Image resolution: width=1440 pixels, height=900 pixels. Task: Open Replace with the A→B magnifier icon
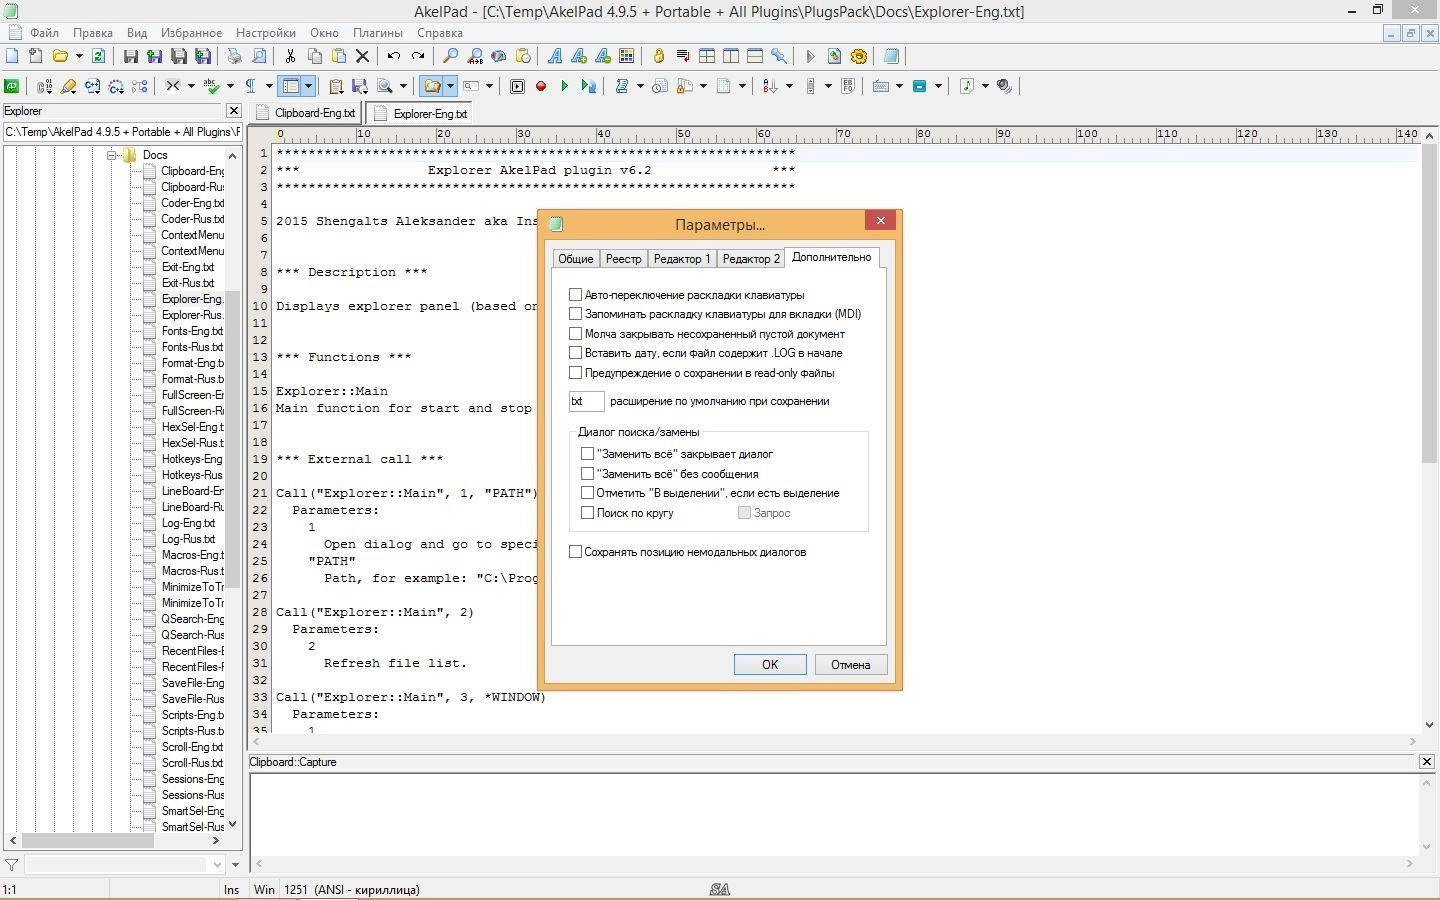[x=474, y=57]
